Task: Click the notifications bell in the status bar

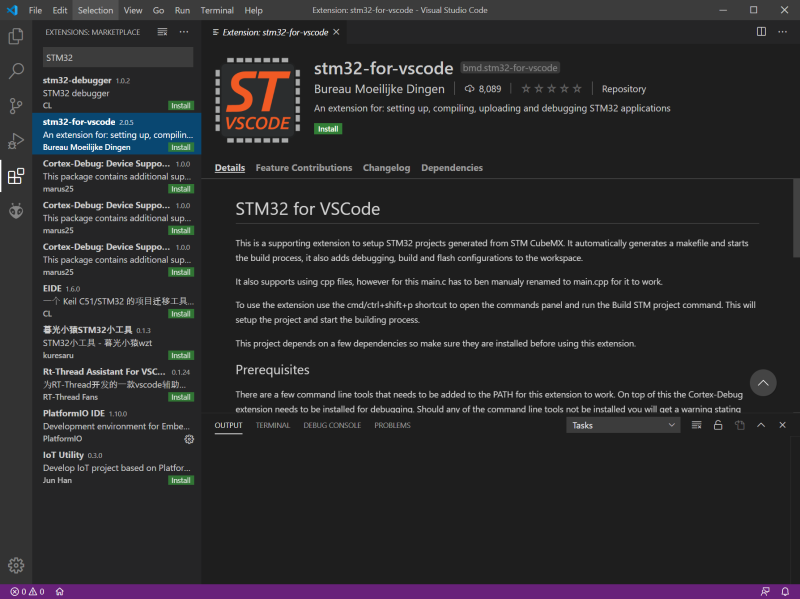Action: click(x=787, y=591)
